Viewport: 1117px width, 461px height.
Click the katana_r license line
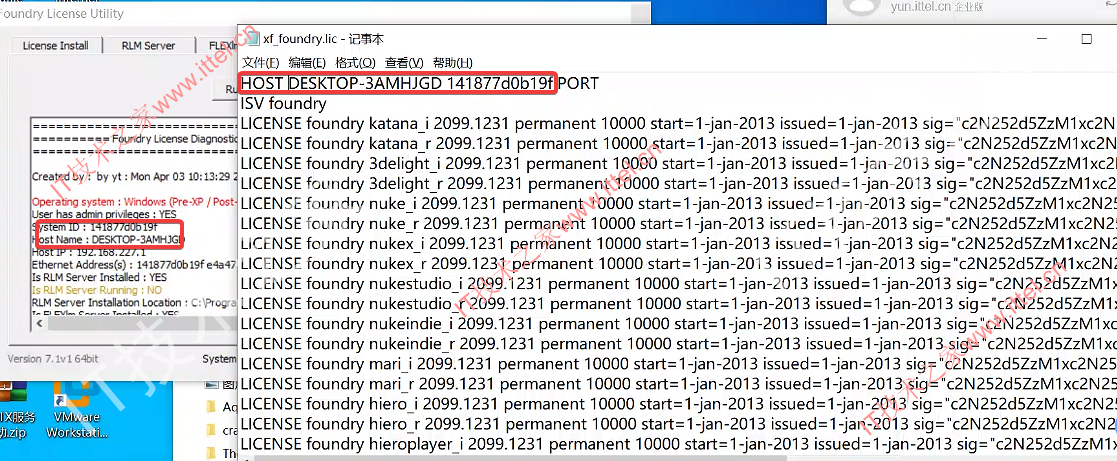point(678,144)
